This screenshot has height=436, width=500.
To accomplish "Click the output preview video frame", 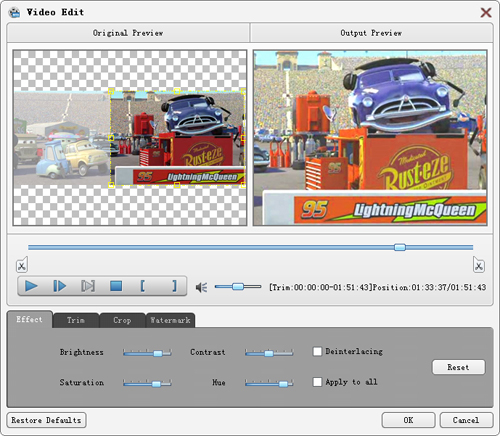I will point(370,138).
